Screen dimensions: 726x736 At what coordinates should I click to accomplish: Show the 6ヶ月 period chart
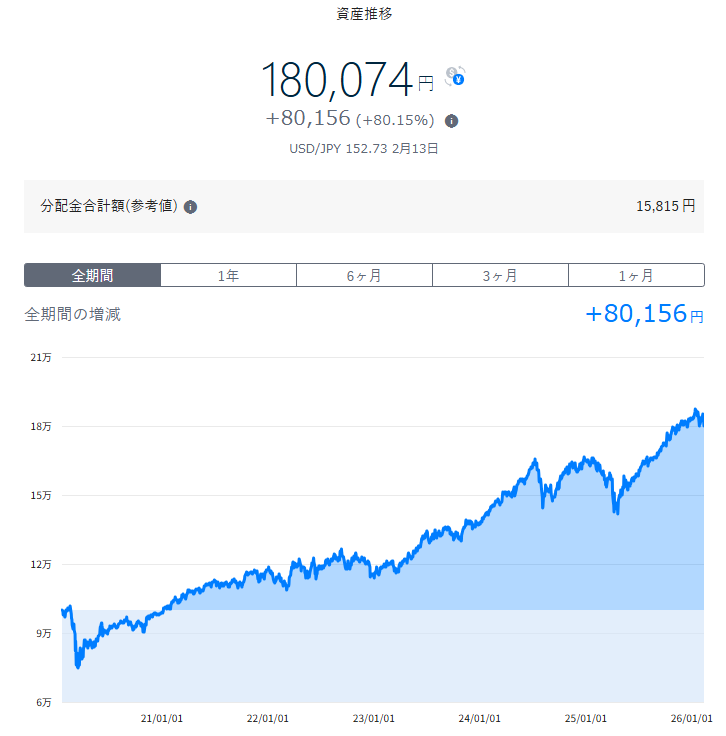pos(364,276)
